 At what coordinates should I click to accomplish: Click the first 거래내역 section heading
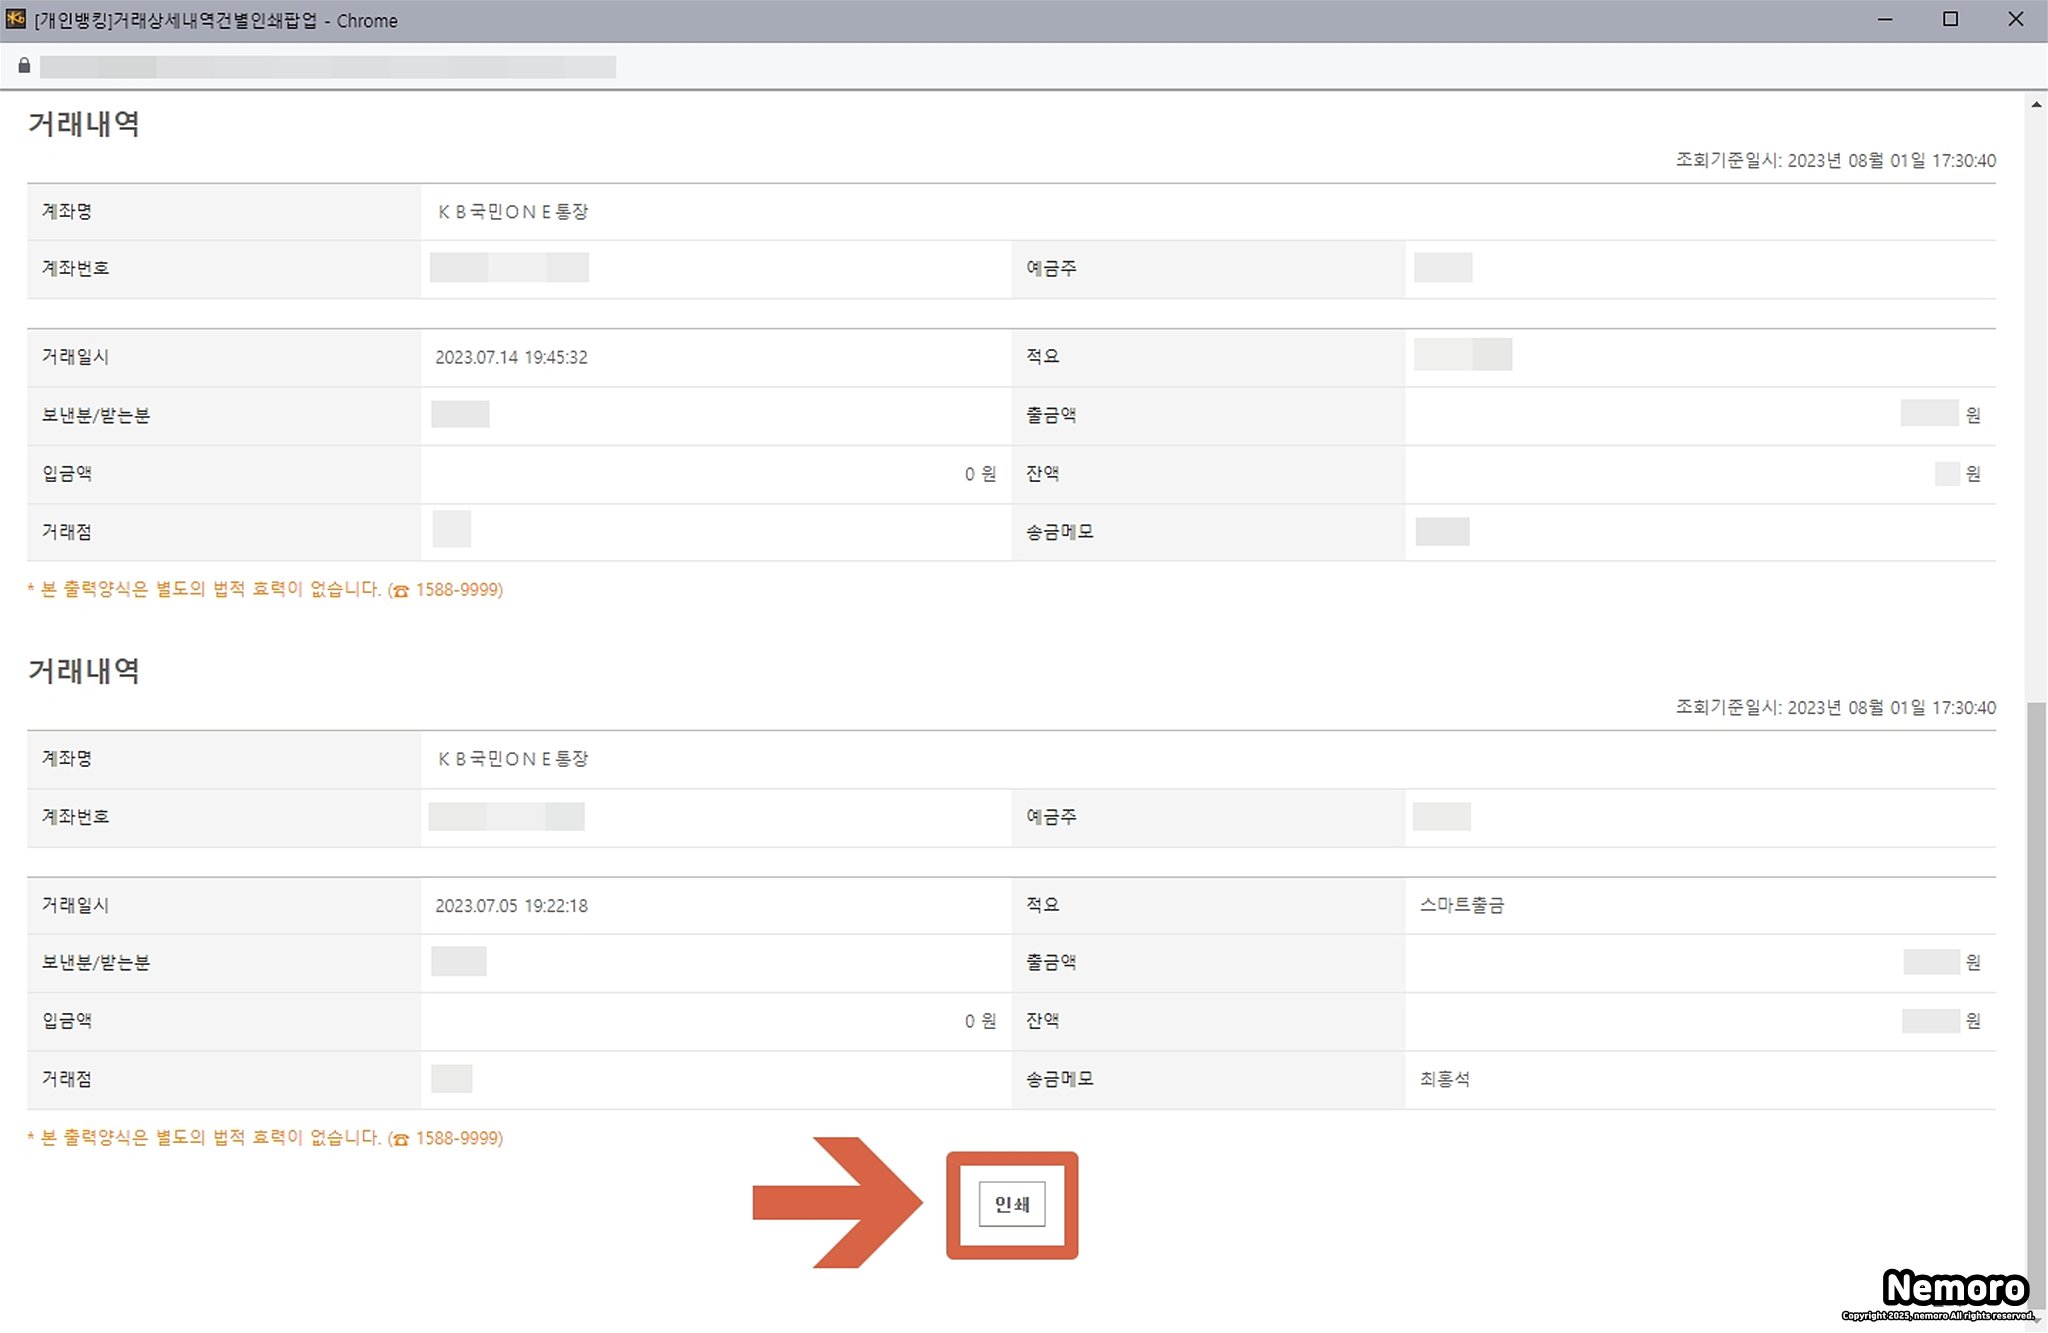point(84,124)
